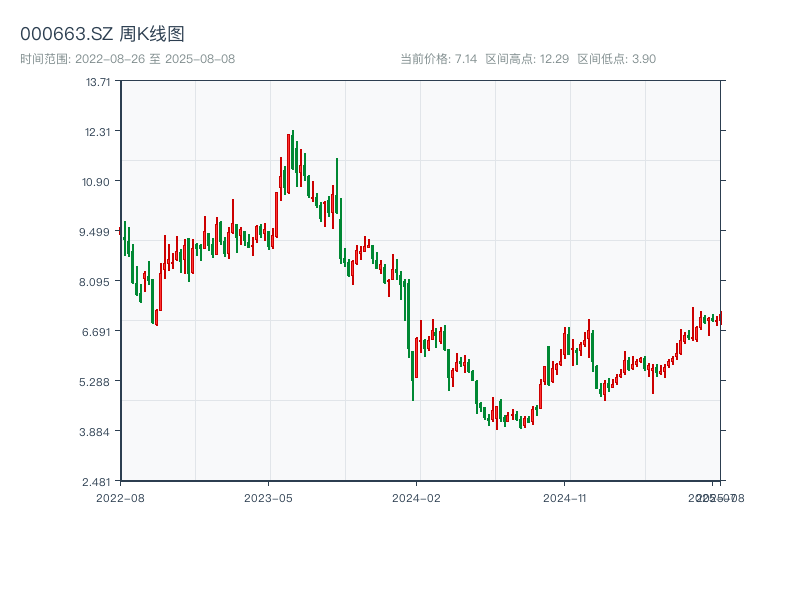This screenshot has height=600, width=800.
Task: Click the 2022-08 x-axis date label
Action: (120, 497)
